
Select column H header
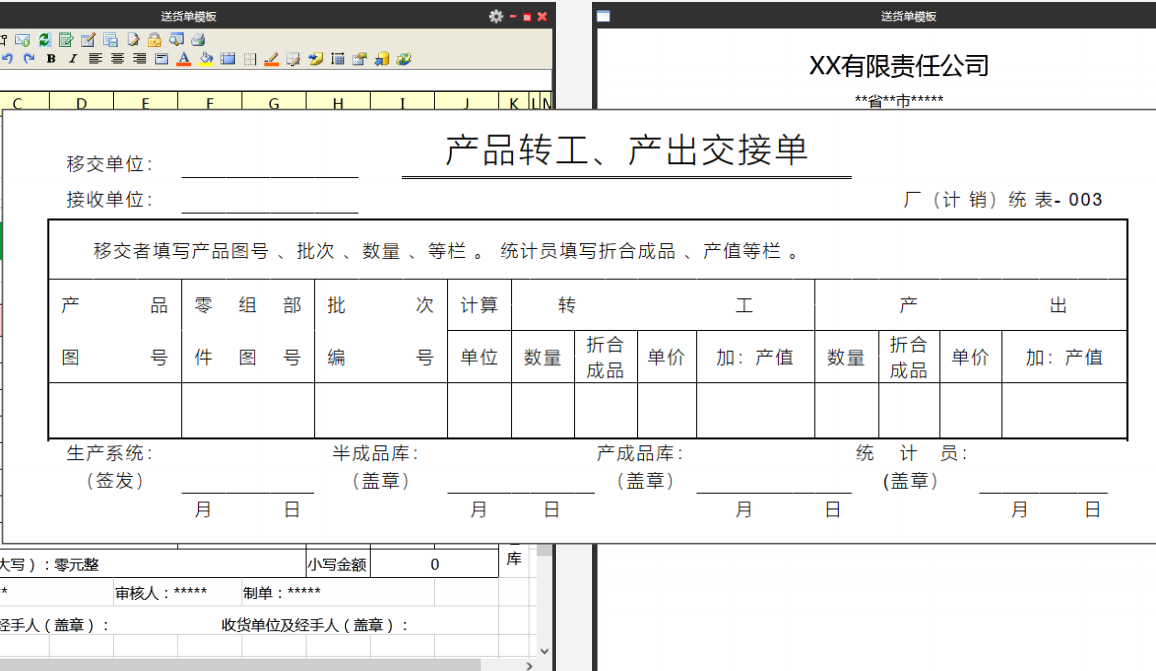(338, 102)
